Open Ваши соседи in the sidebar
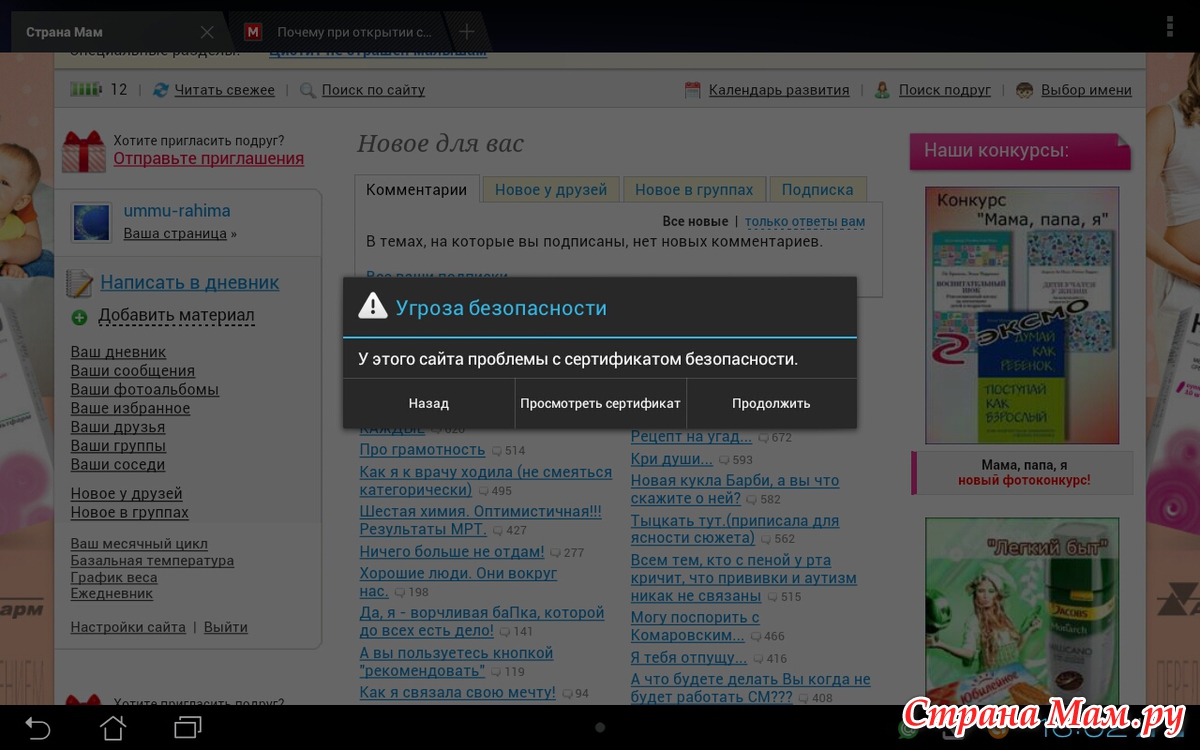Viewport: 1200px width, 750px height. pyautogui.click(x=117, y=464)
